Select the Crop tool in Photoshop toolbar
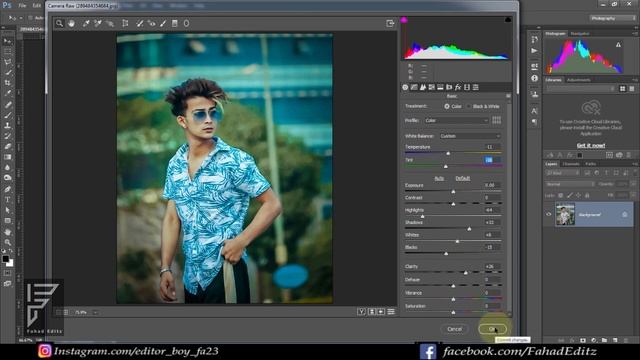The image size is (640, 360). (x=7, y=83)
